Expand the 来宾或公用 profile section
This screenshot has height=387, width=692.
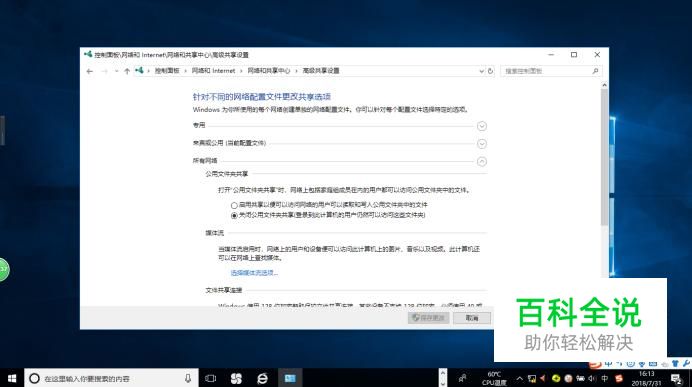pos(482,143)
